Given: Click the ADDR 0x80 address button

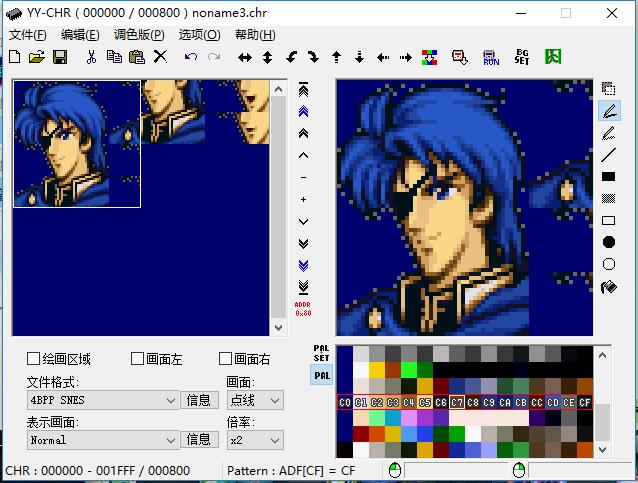Looking at the screenshot, I should pyautogui.click(x=303, y=309).
